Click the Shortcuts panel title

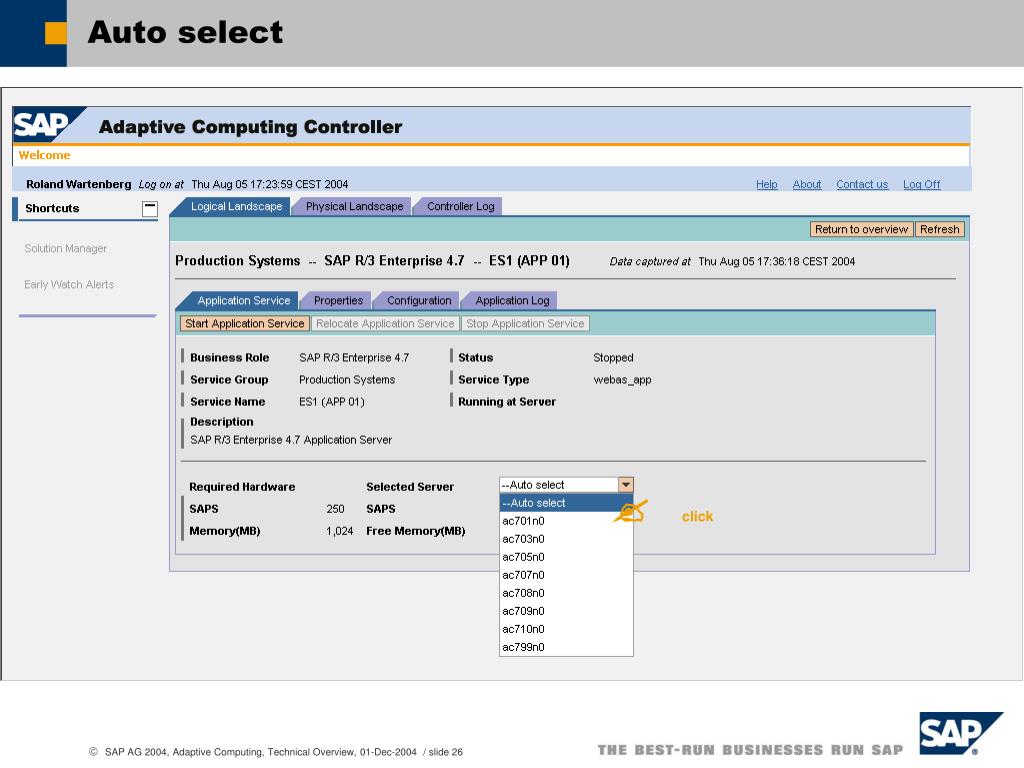click(x=52, y=208)
